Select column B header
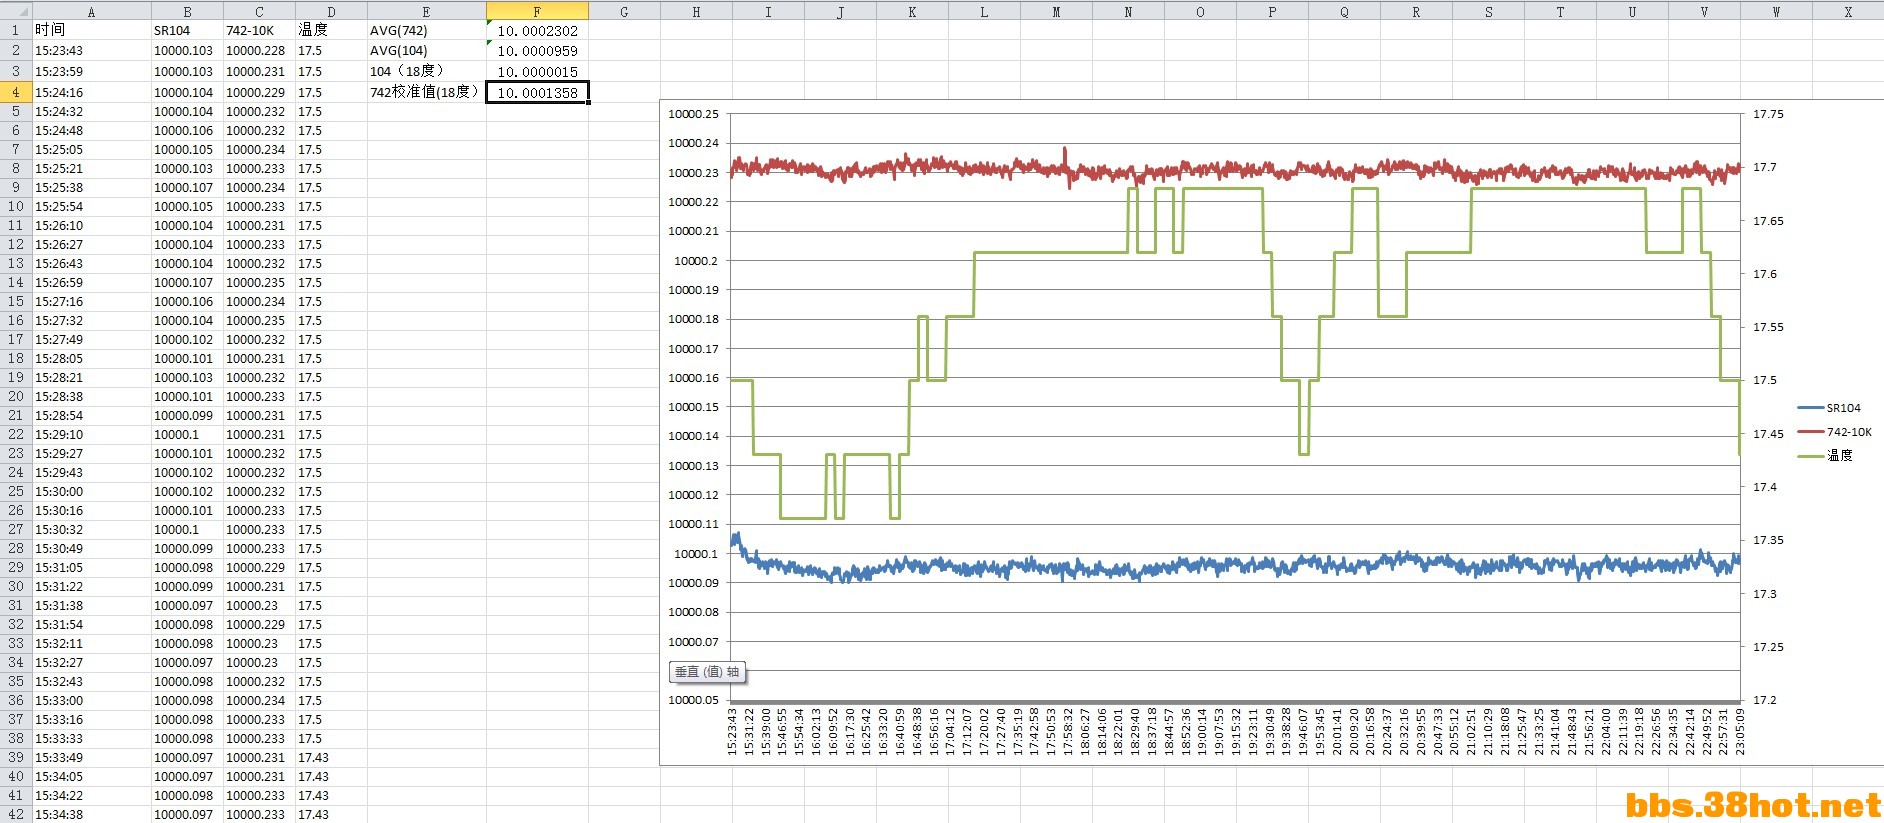Image resolution: width=1884 pixels, height=823 pixels. [187, 12]
